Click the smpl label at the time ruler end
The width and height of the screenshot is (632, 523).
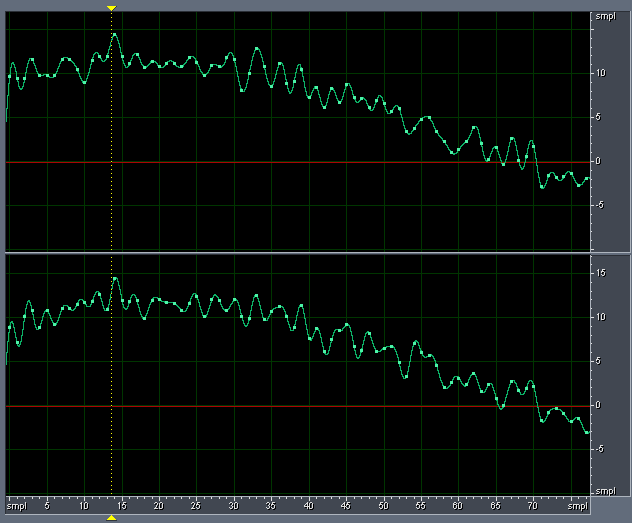578,506
